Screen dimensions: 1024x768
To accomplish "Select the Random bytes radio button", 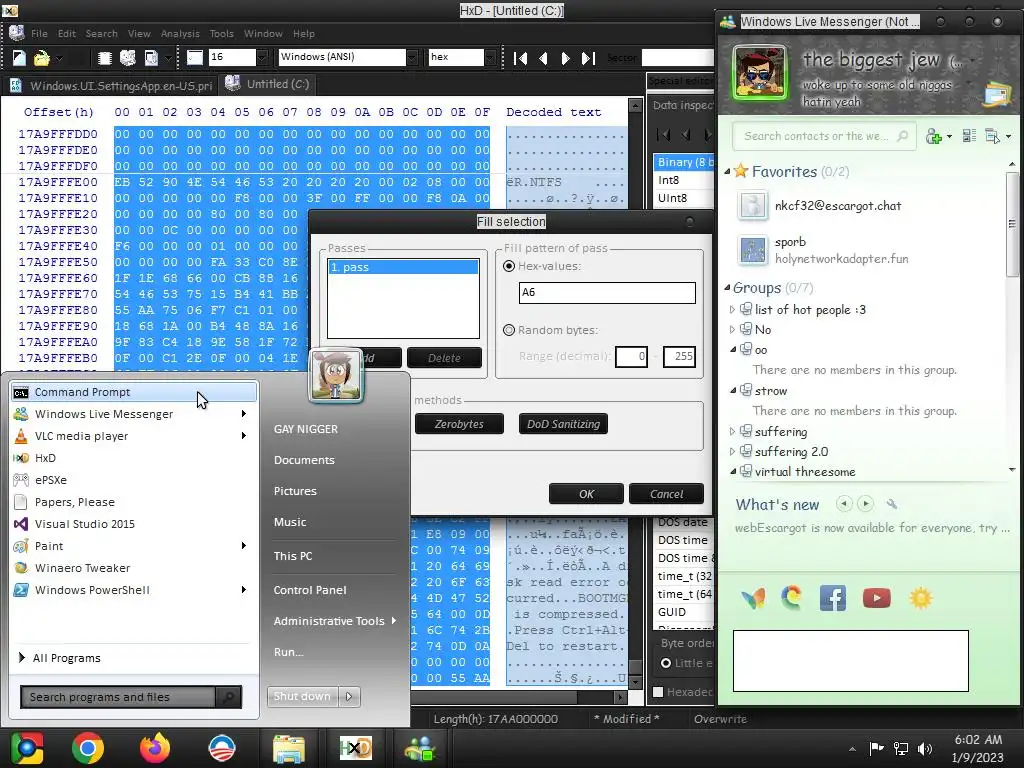I will pos(509,330).
